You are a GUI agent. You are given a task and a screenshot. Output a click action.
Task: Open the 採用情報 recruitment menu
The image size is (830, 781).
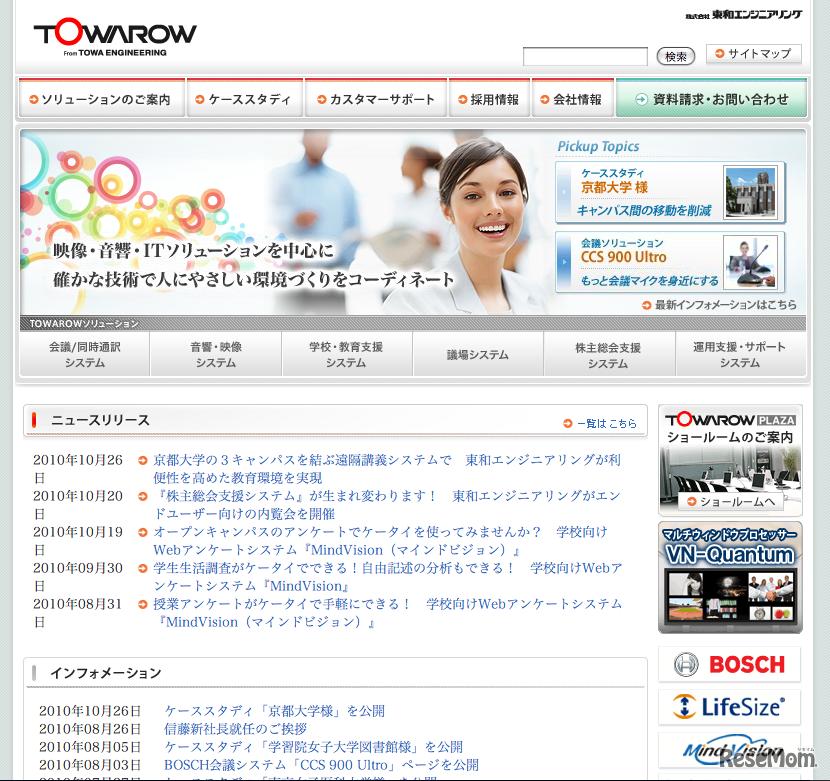489,97
